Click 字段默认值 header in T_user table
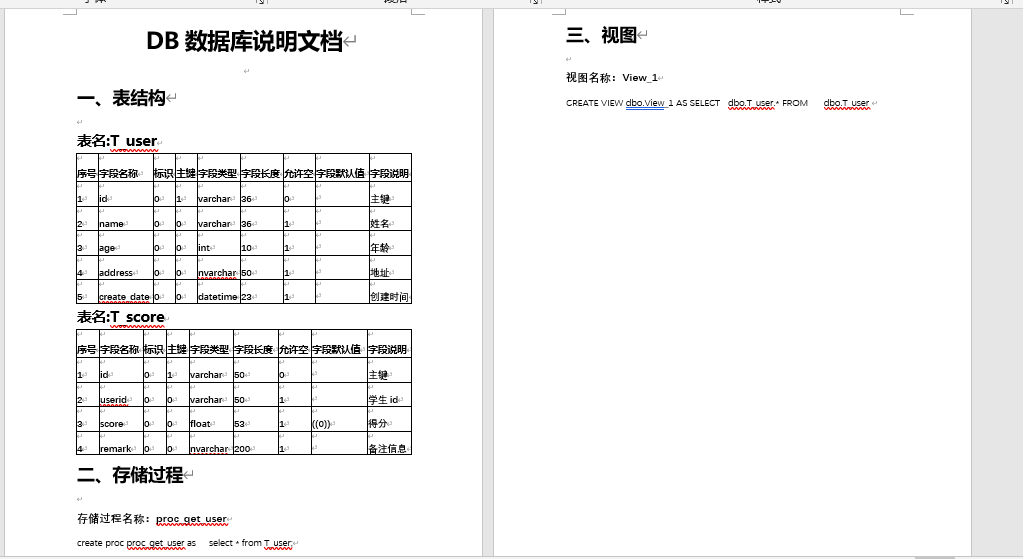The image size is (1023, 559). (x=342, y=168)
